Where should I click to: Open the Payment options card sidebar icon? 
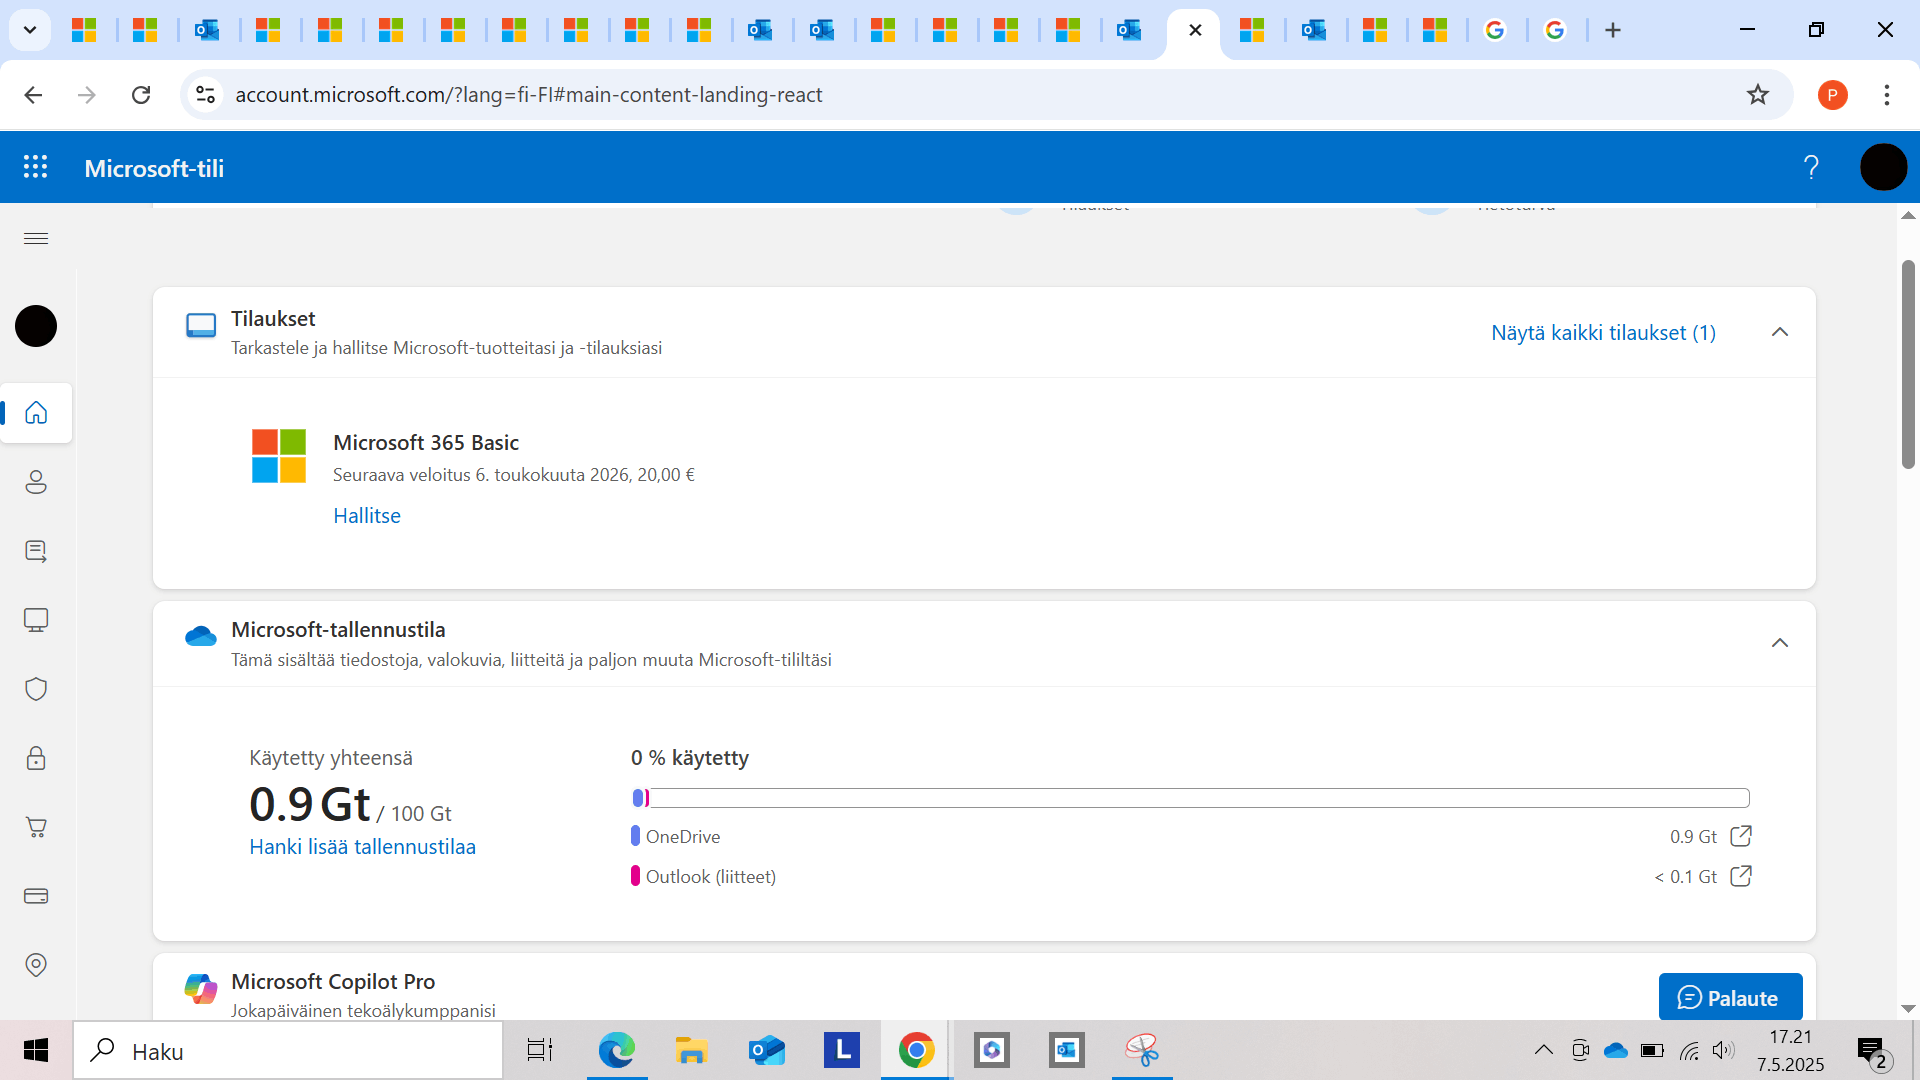point(36,896)
